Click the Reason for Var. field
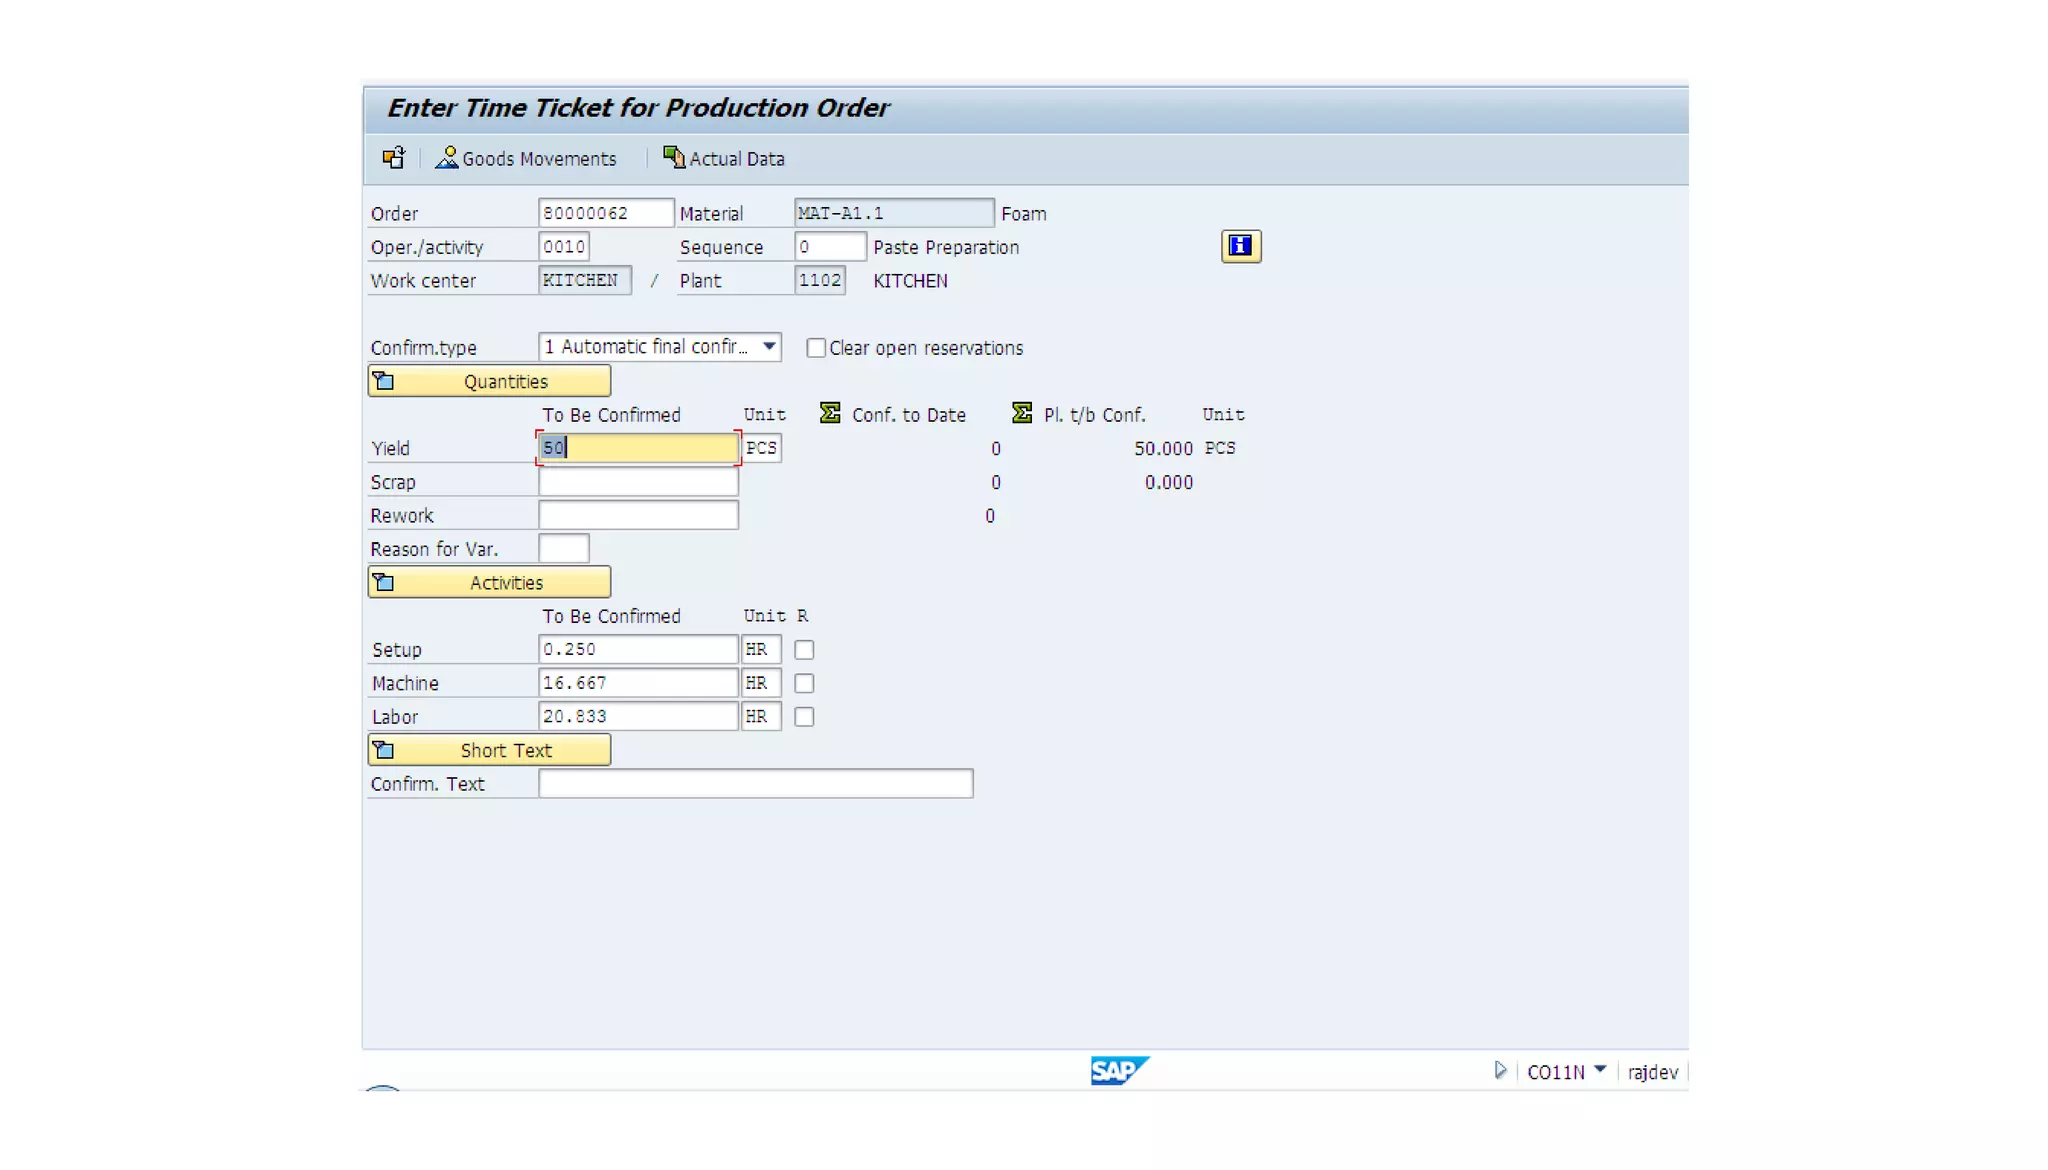Viewport: 2048px width, 1170px height. click(x=563, y=549)
